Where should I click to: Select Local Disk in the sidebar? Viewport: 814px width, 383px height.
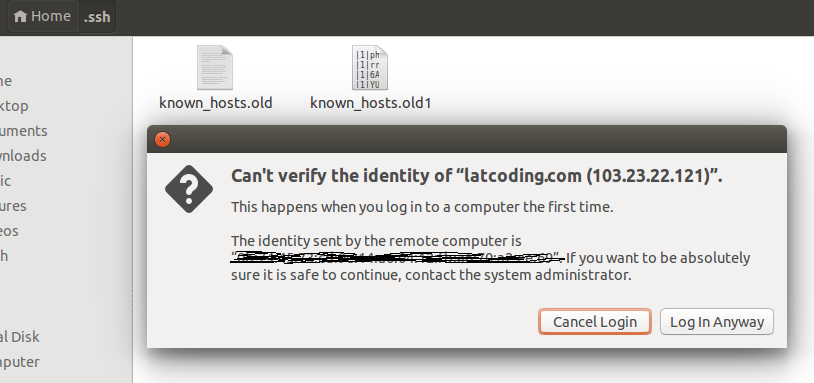point(20,337)
